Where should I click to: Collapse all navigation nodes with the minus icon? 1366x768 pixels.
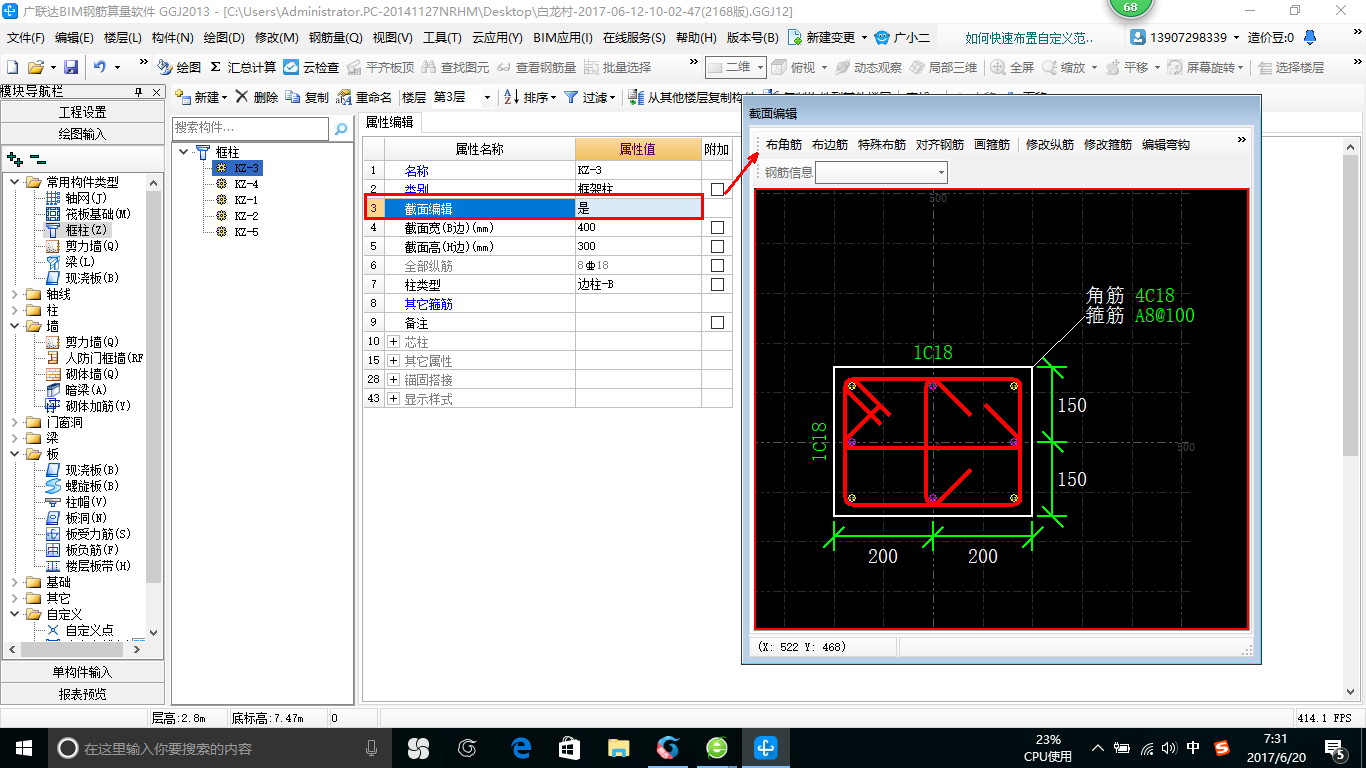click(37, 159)
